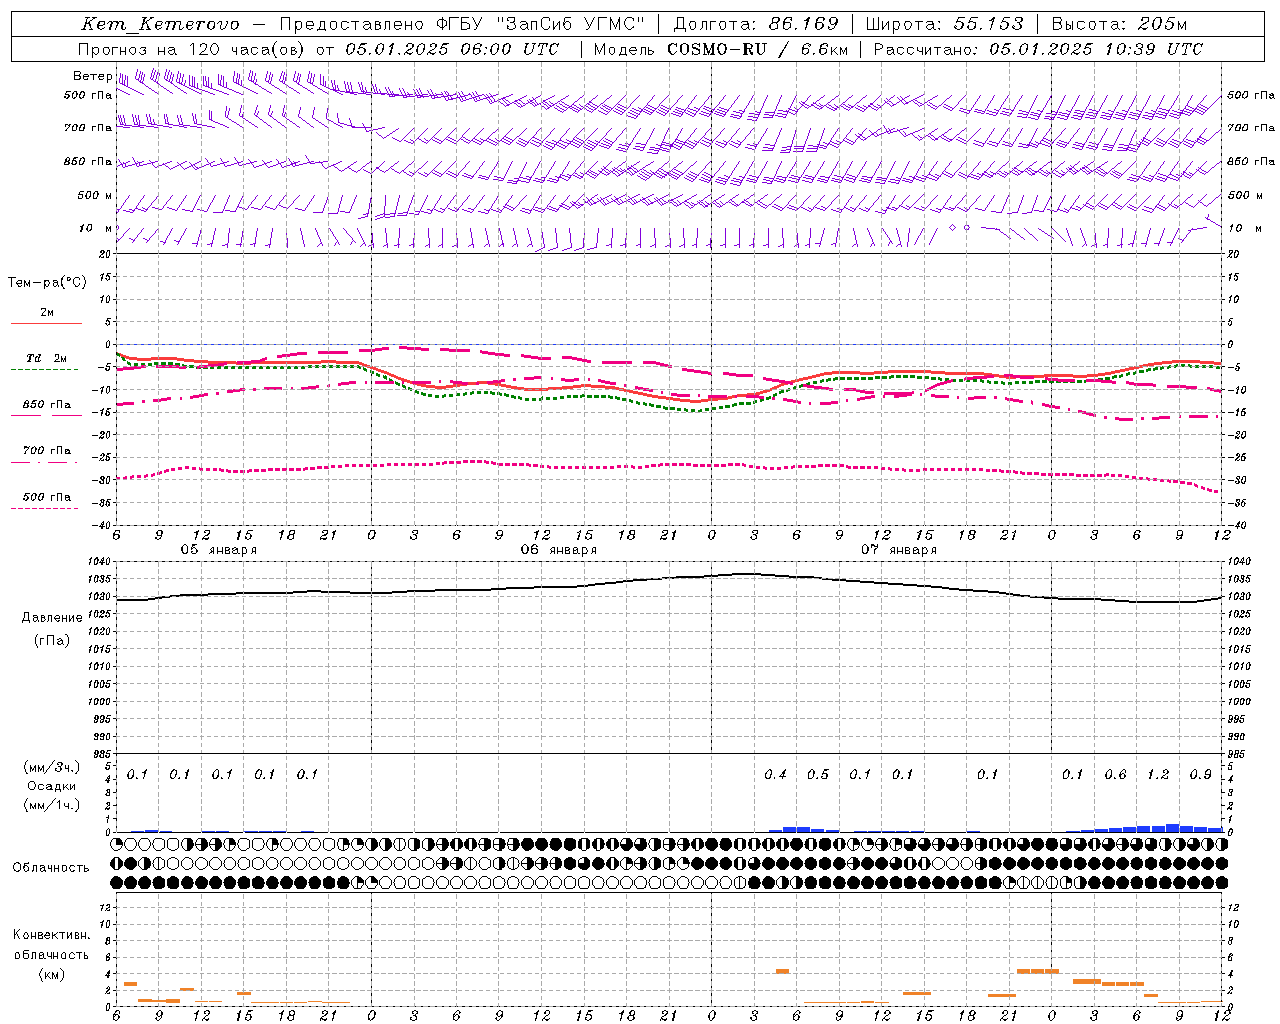Viewport: 1280px width, 1024px height.
Task: Click the (мм/3ч.) precipitation unit label
Action: coord(51,767)
